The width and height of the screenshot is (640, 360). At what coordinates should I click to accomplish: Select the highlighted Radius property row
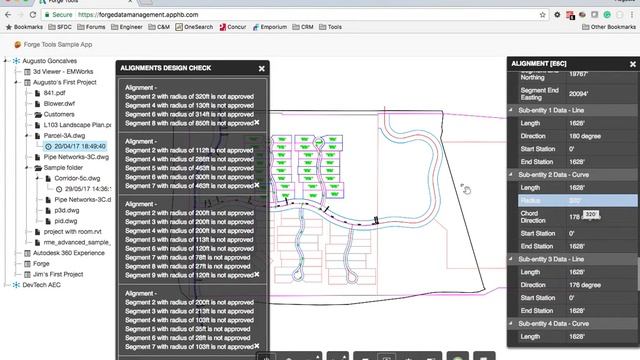pos(577,200)
